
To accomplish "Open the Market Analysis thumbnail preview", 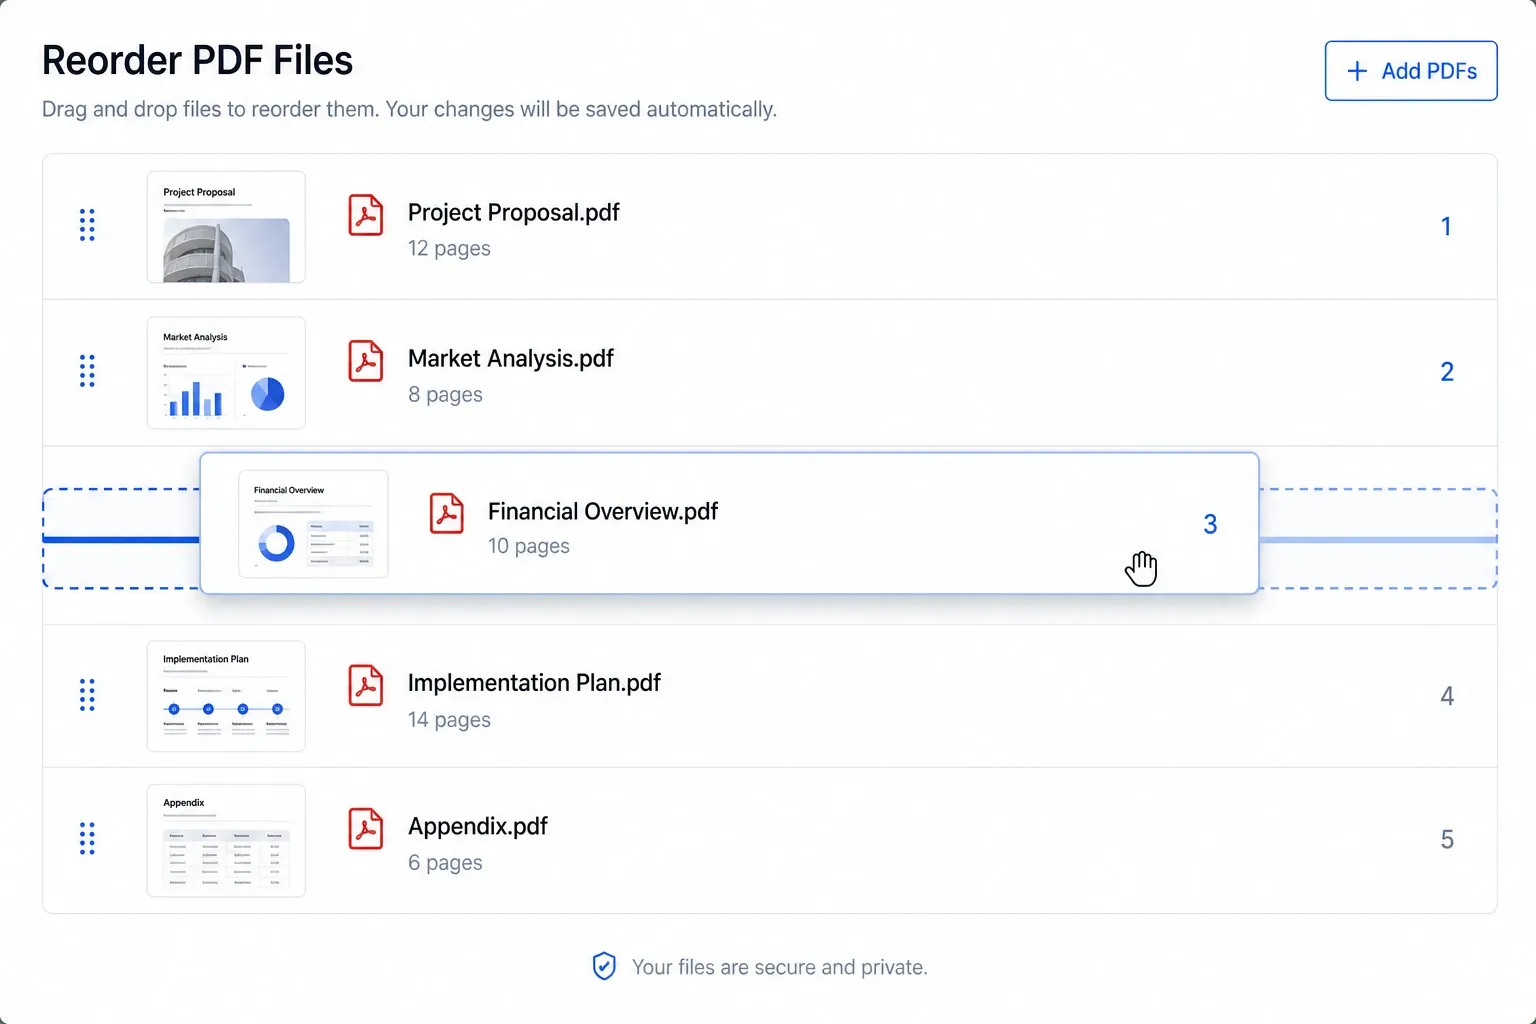I will [x=226, y=373].
